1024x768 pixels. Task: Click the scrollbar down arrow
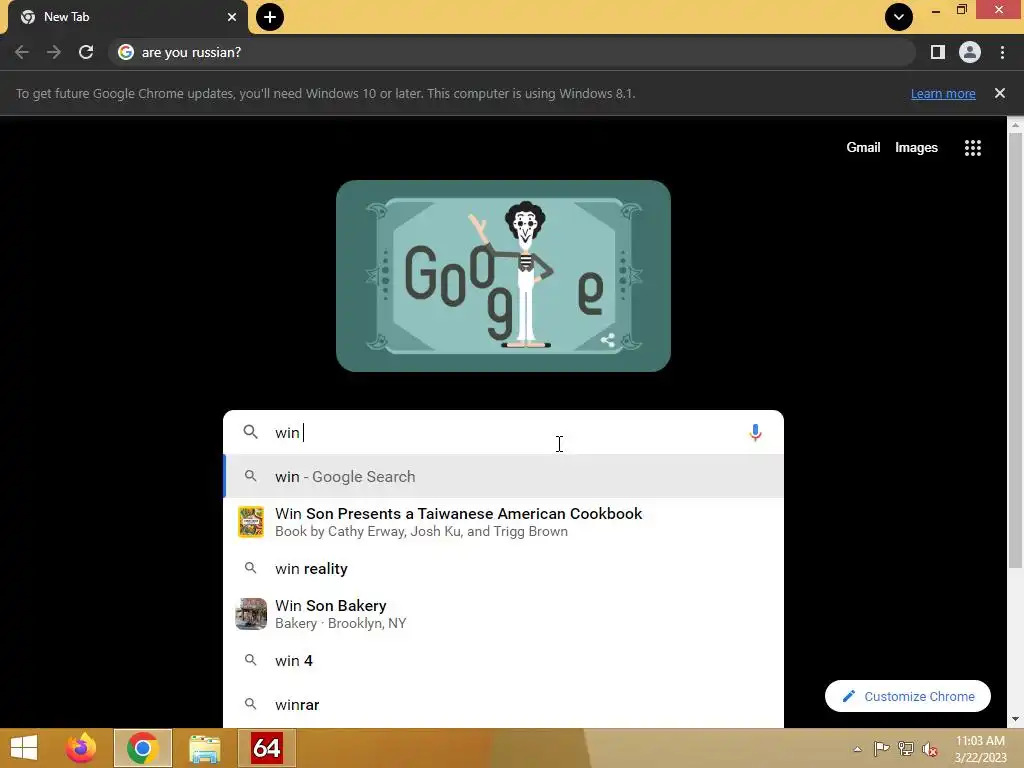coord(1016,719)
